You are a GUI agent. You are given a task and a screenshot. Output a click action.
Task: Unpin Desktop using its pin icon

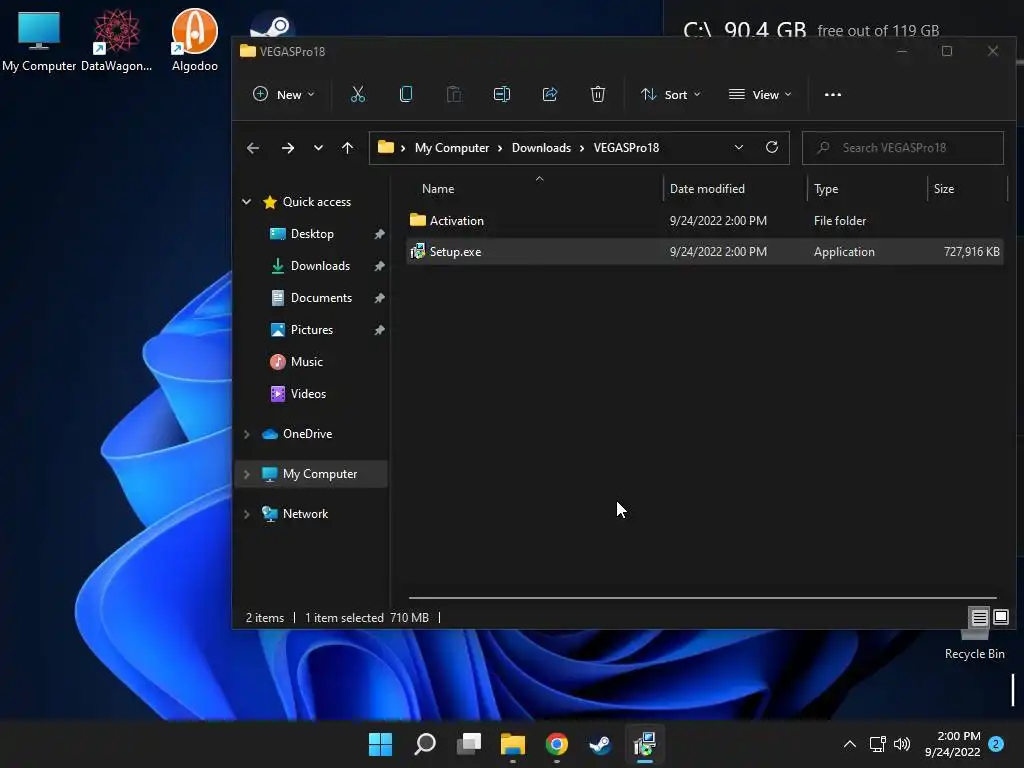pyautogui.click(x=379, y=234)
